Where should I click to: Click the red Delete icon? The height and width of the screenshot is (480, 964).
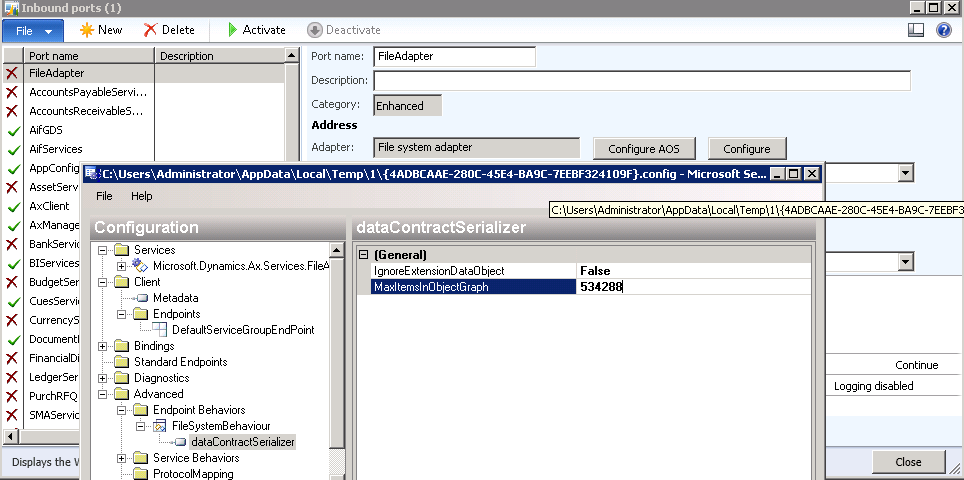[150, 30]
